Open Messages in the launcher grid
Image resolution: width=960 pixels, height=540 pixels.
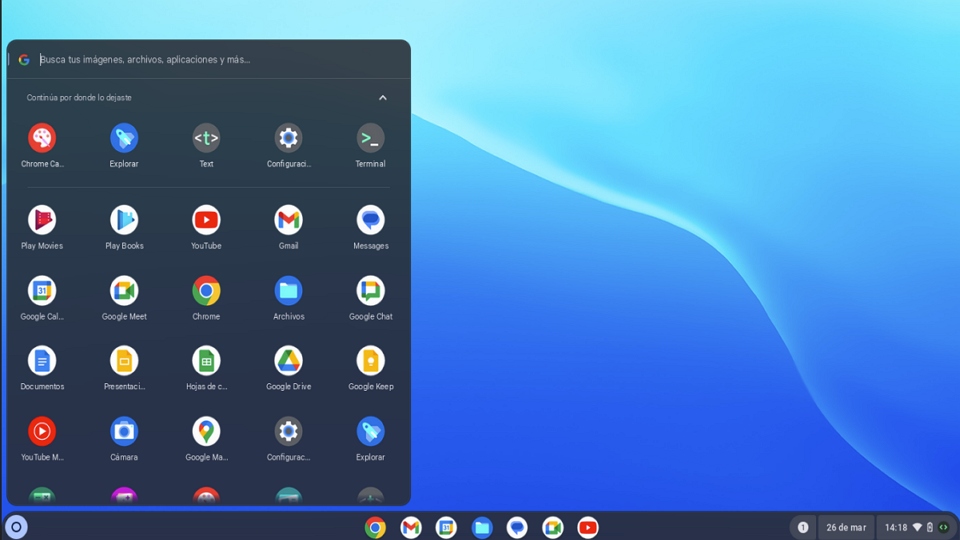click(370, 220)
